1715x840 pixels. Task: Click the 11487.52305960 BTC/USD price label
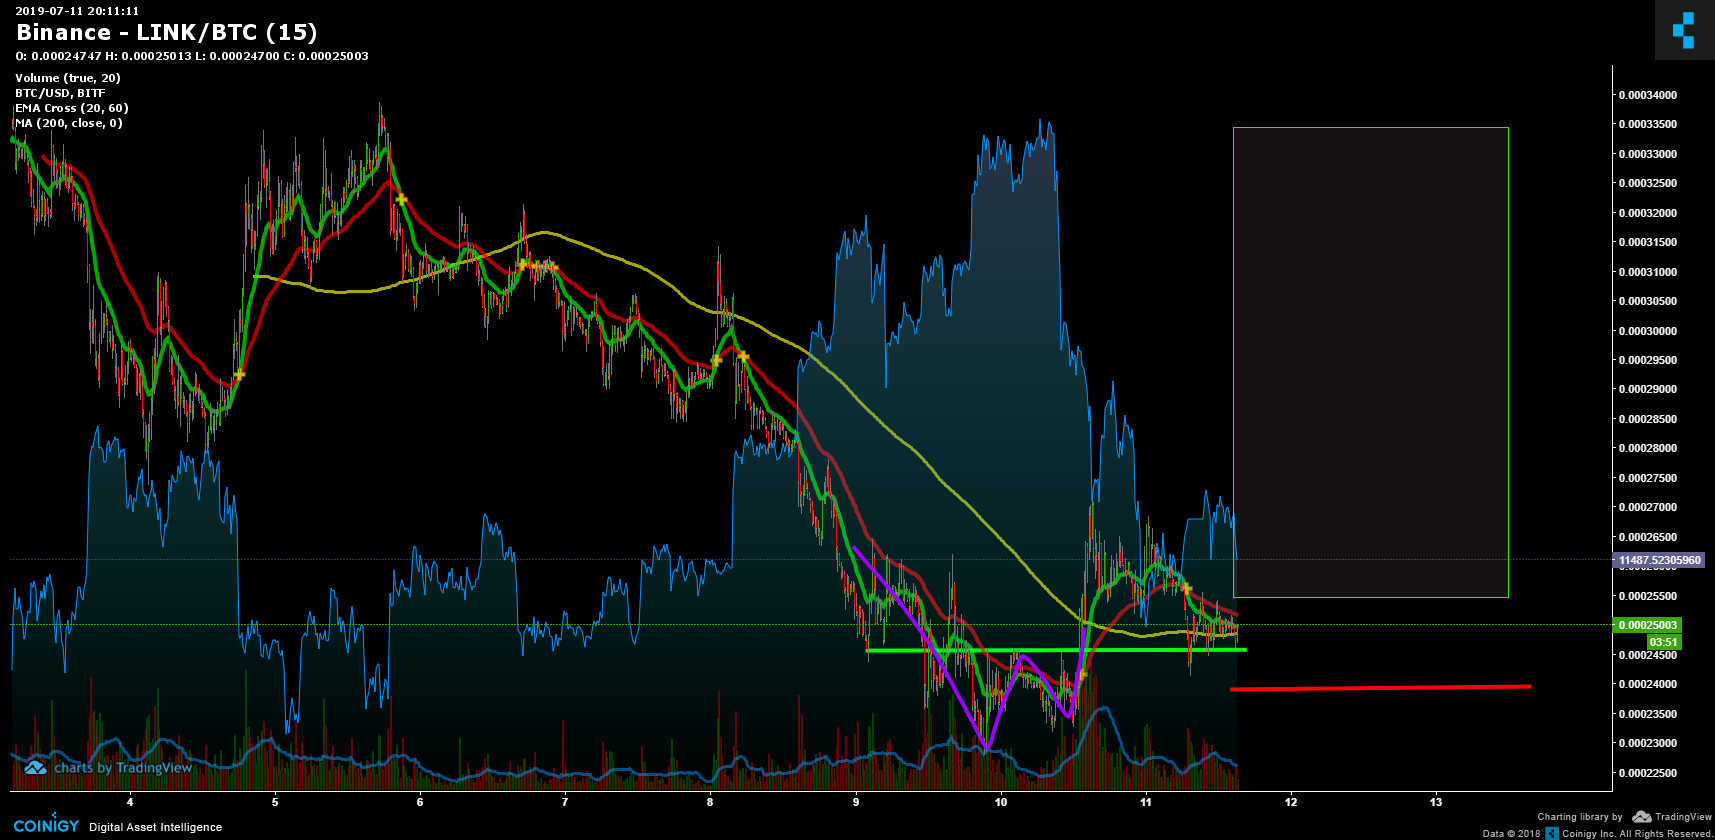tap(1658, 560)
